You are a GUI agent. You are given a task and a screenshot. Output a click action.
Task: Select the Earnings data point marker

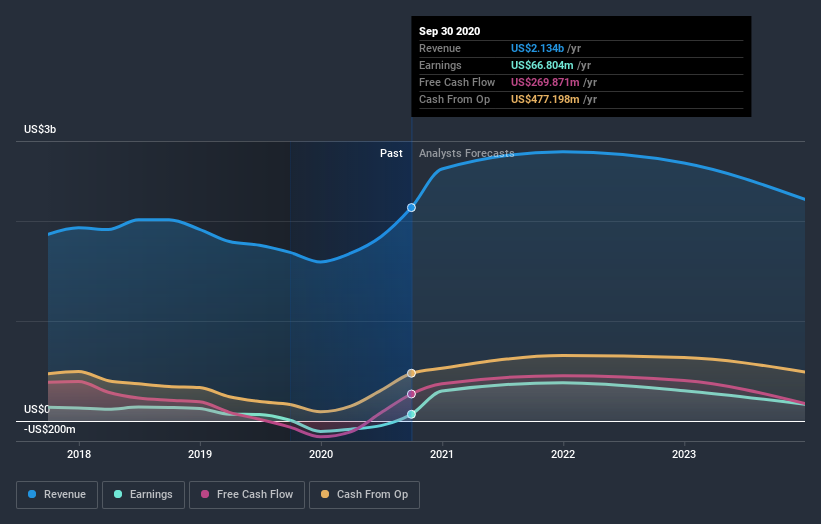412,414
